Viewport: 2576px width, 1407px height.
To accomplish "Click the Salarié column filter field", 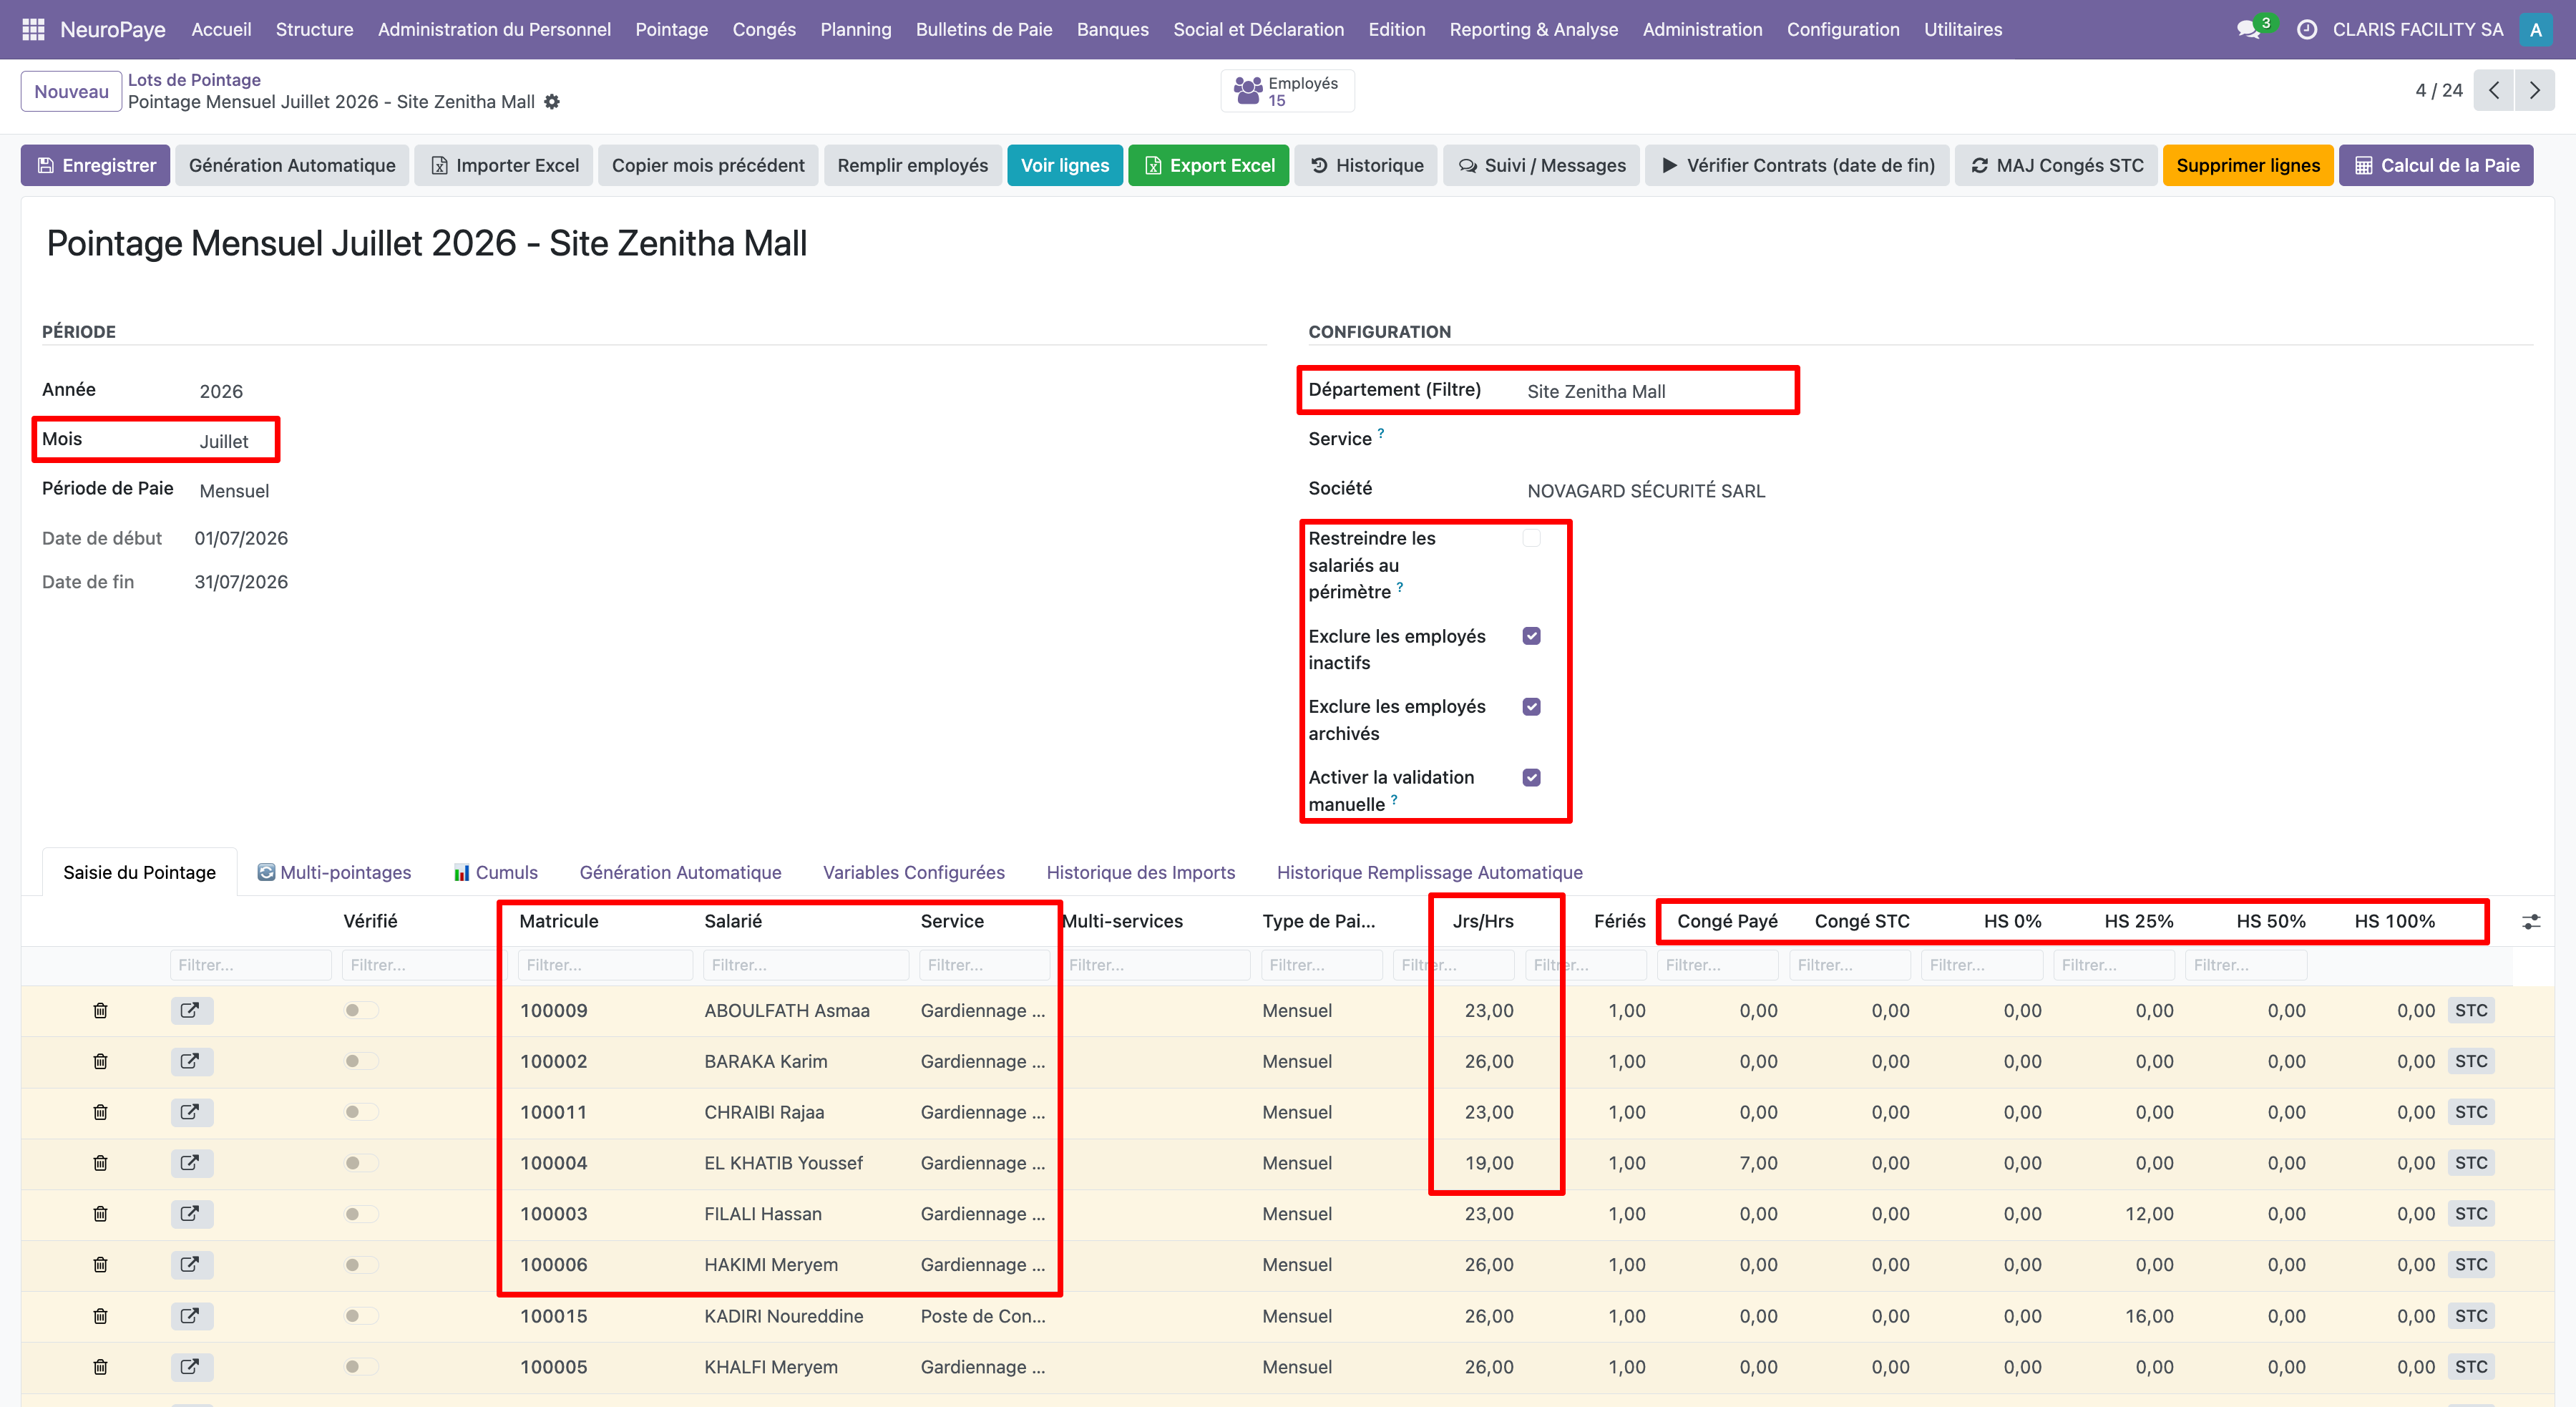I will pos(806,966).
